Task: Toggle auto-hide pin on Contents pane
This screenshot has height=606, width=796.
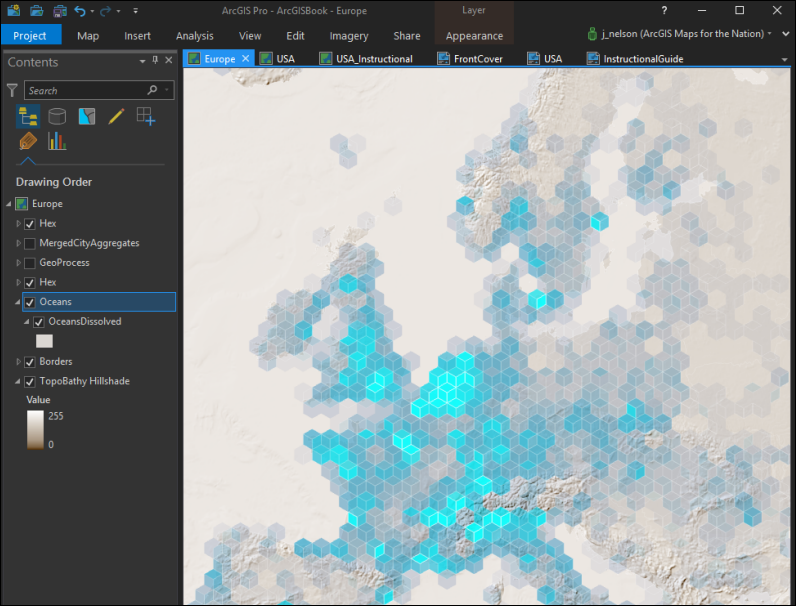Action: (x=155, y=60)
